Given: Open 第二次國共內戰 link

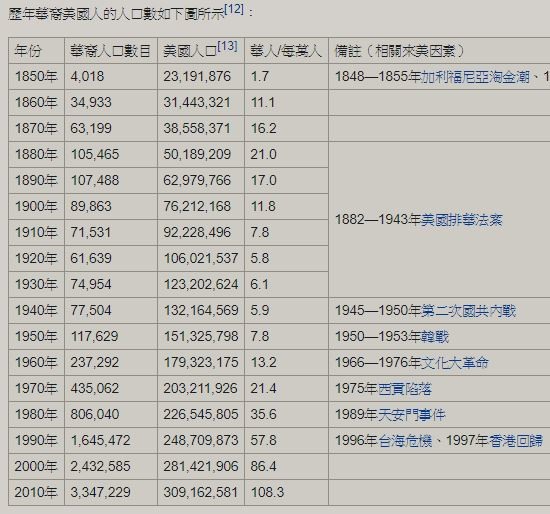Looking at the screenshot, I should 468,311.
